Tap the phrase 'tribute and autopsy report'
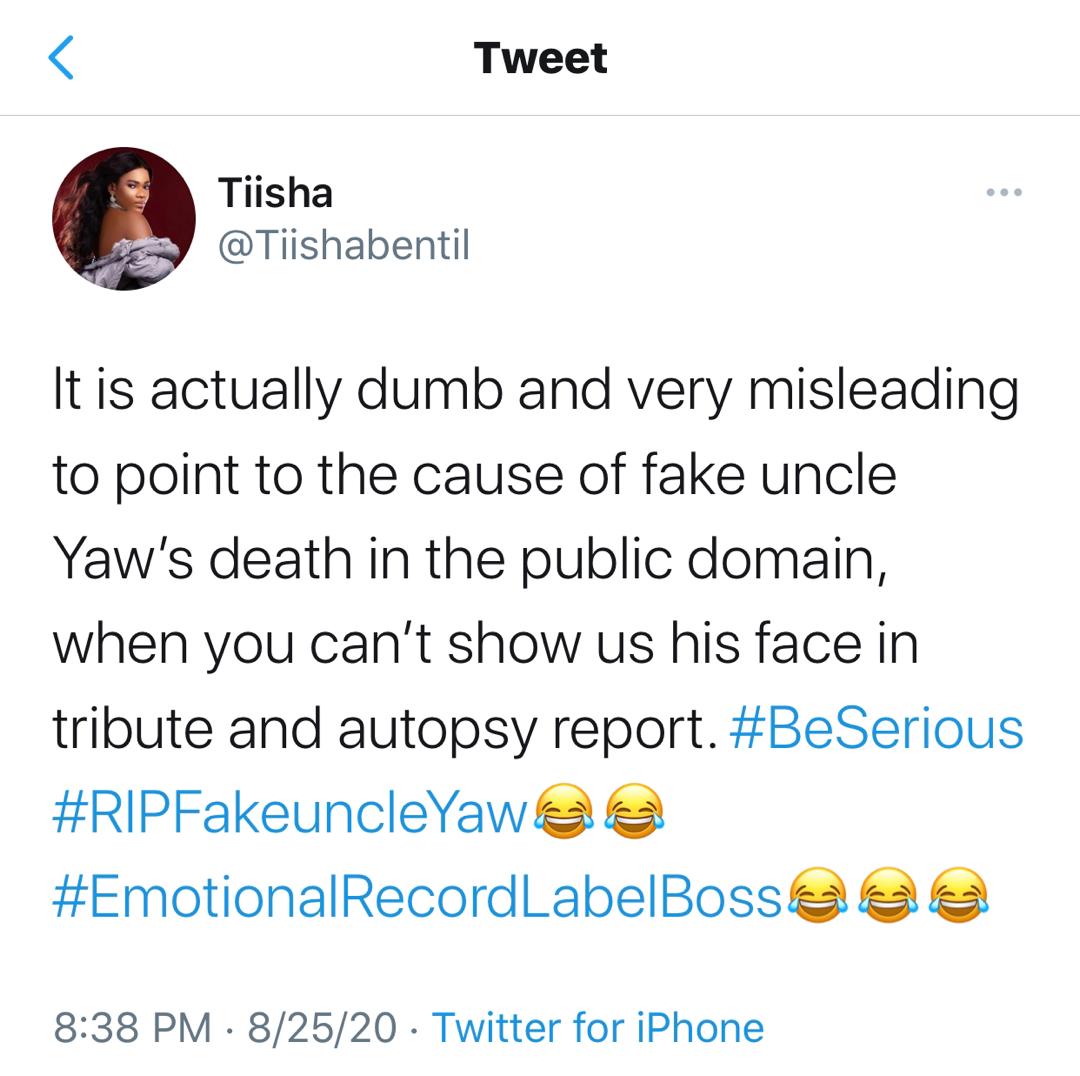The image size is (1080, 1076). pyautogui.click(x=380, y=730)
